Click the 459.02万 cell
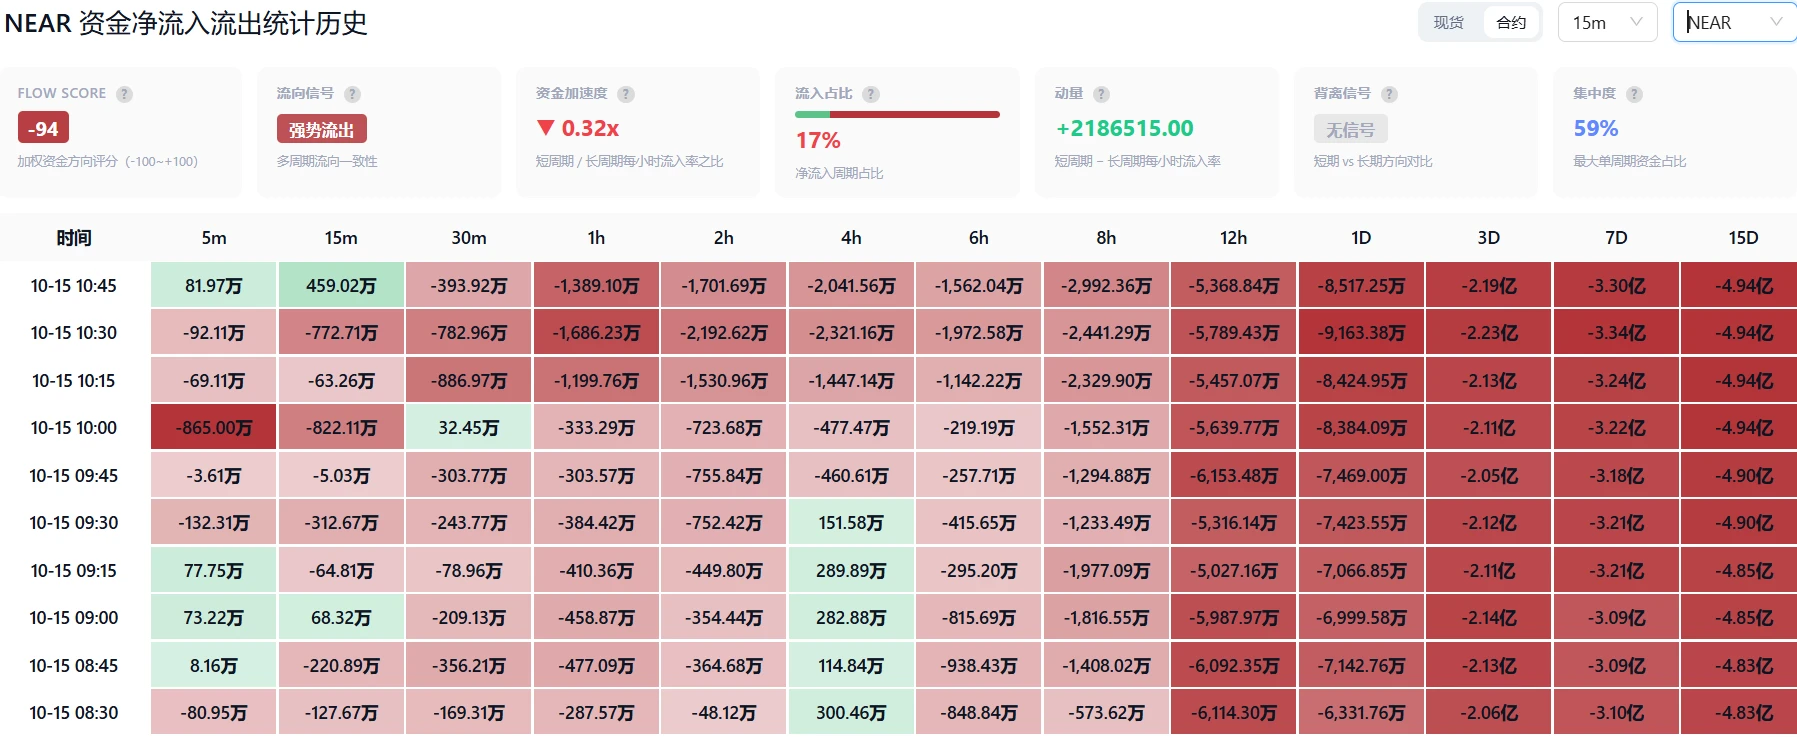 click(341, 286)
